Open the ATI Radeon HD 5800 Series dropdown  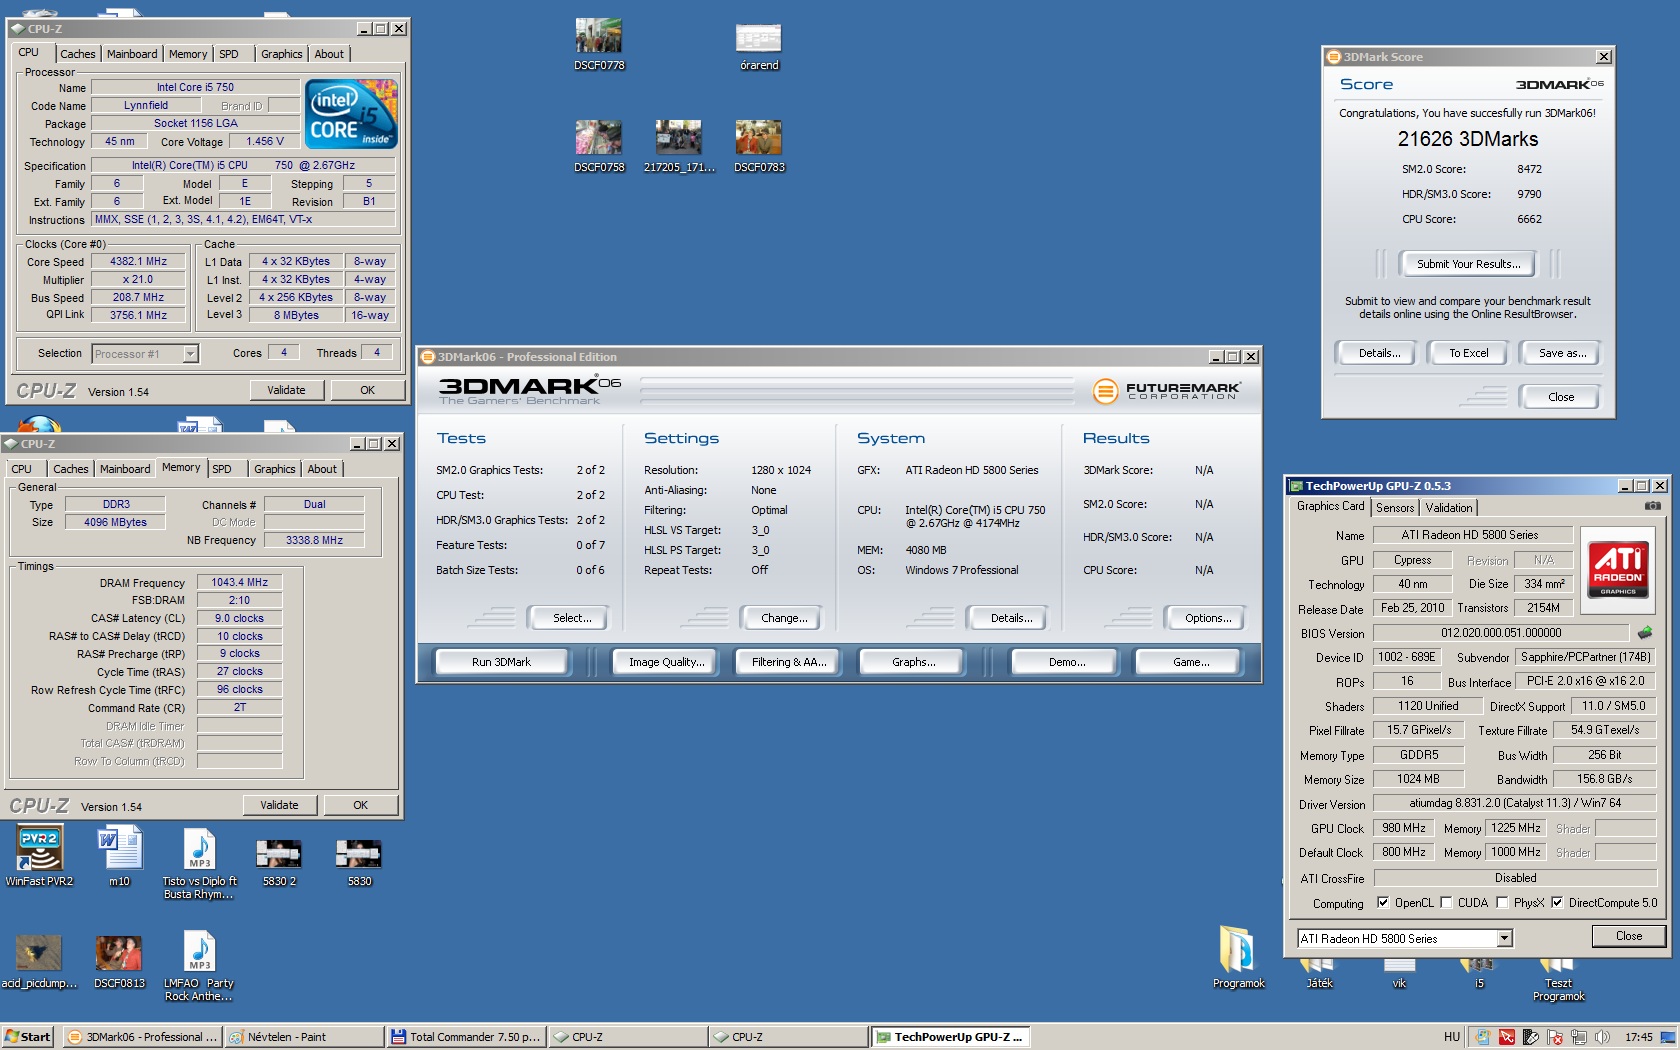click(1504, 938)
